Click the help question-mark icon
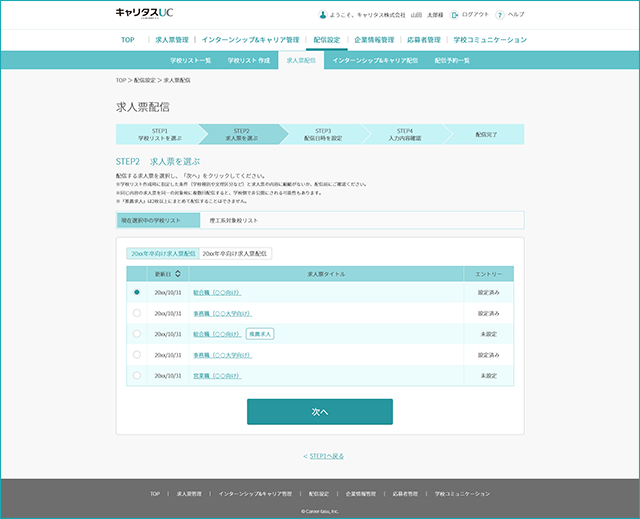The image size is (640, 519). [x=500, y=15]
